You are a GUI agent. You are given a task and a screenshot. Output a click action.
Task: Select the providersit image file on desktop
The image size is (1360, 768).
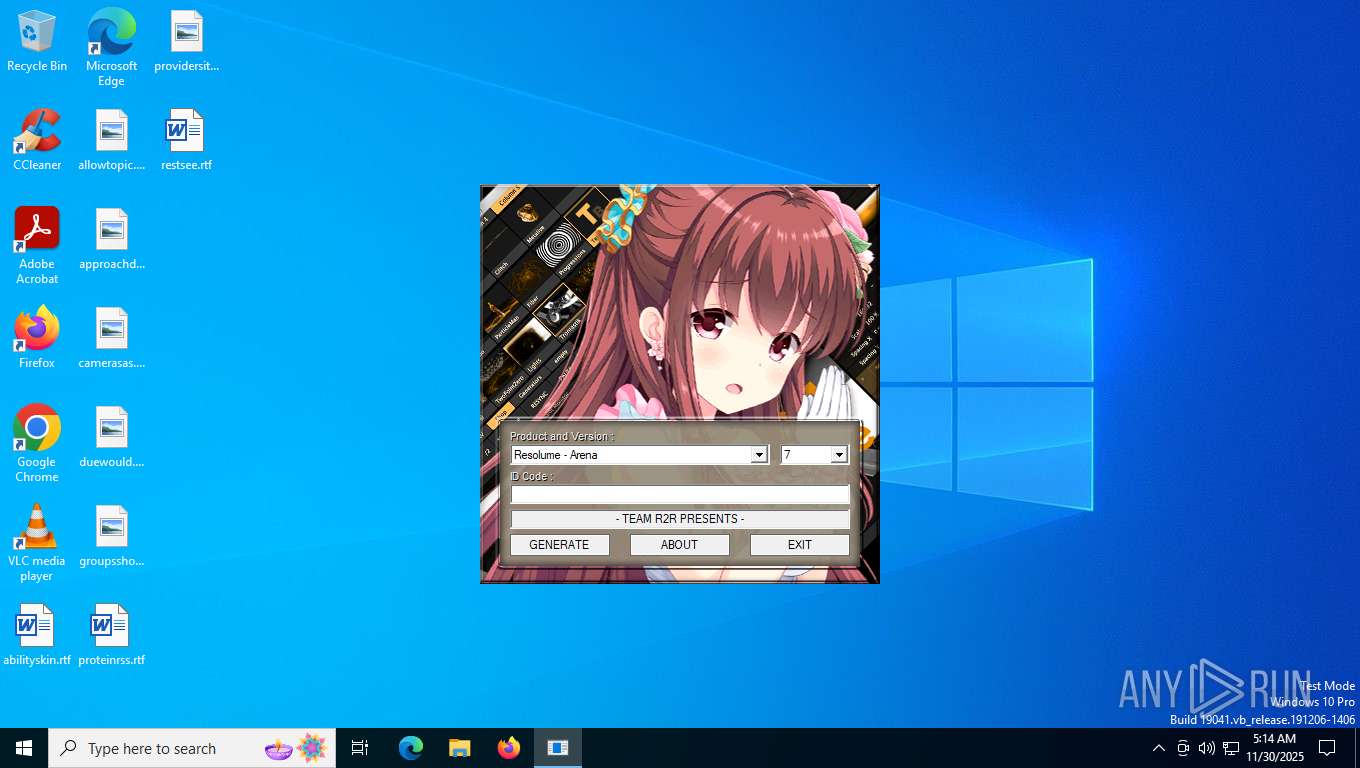click(x=186, y=42)
